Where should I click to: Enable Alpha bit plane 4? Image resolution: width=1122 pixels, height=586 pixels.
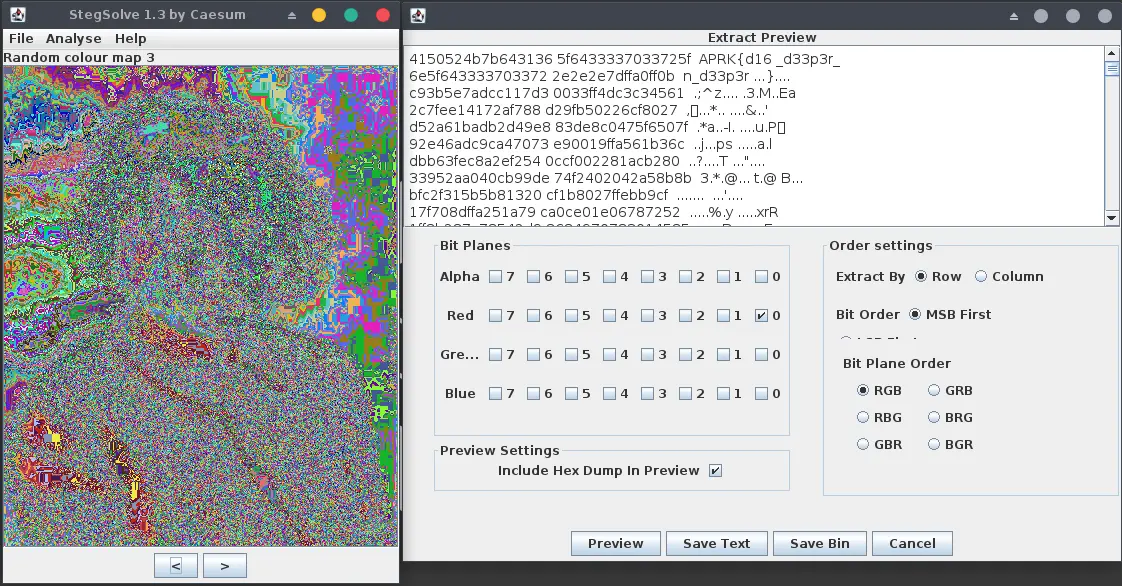tap(609, 276)
